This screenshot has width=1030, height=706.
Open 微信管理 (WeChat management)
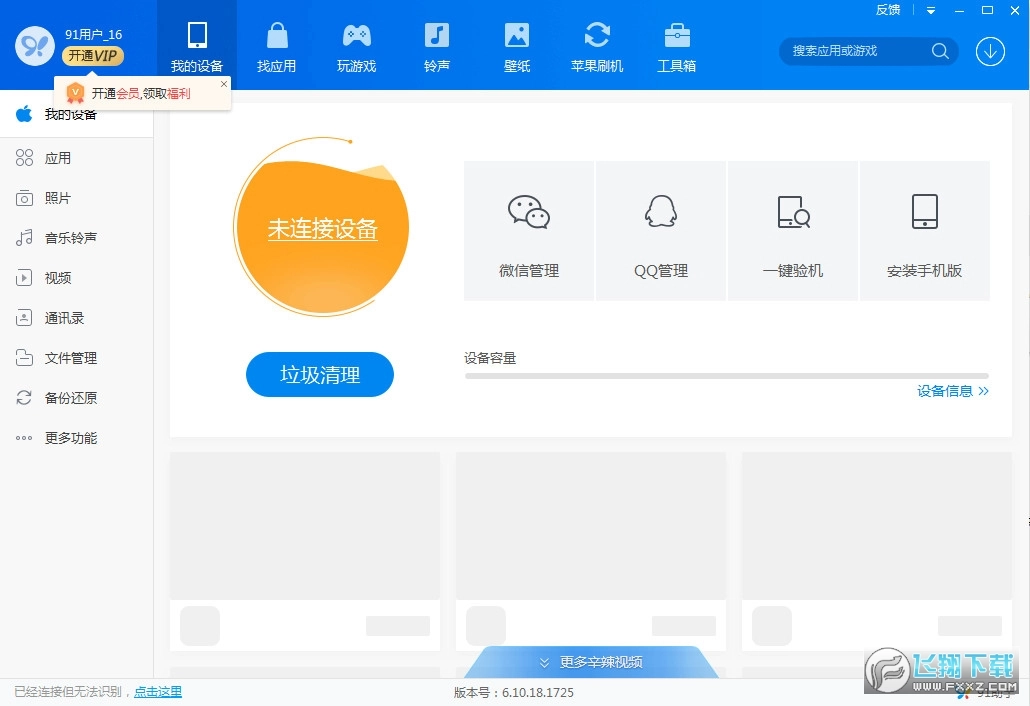click(x=528, y=230)
